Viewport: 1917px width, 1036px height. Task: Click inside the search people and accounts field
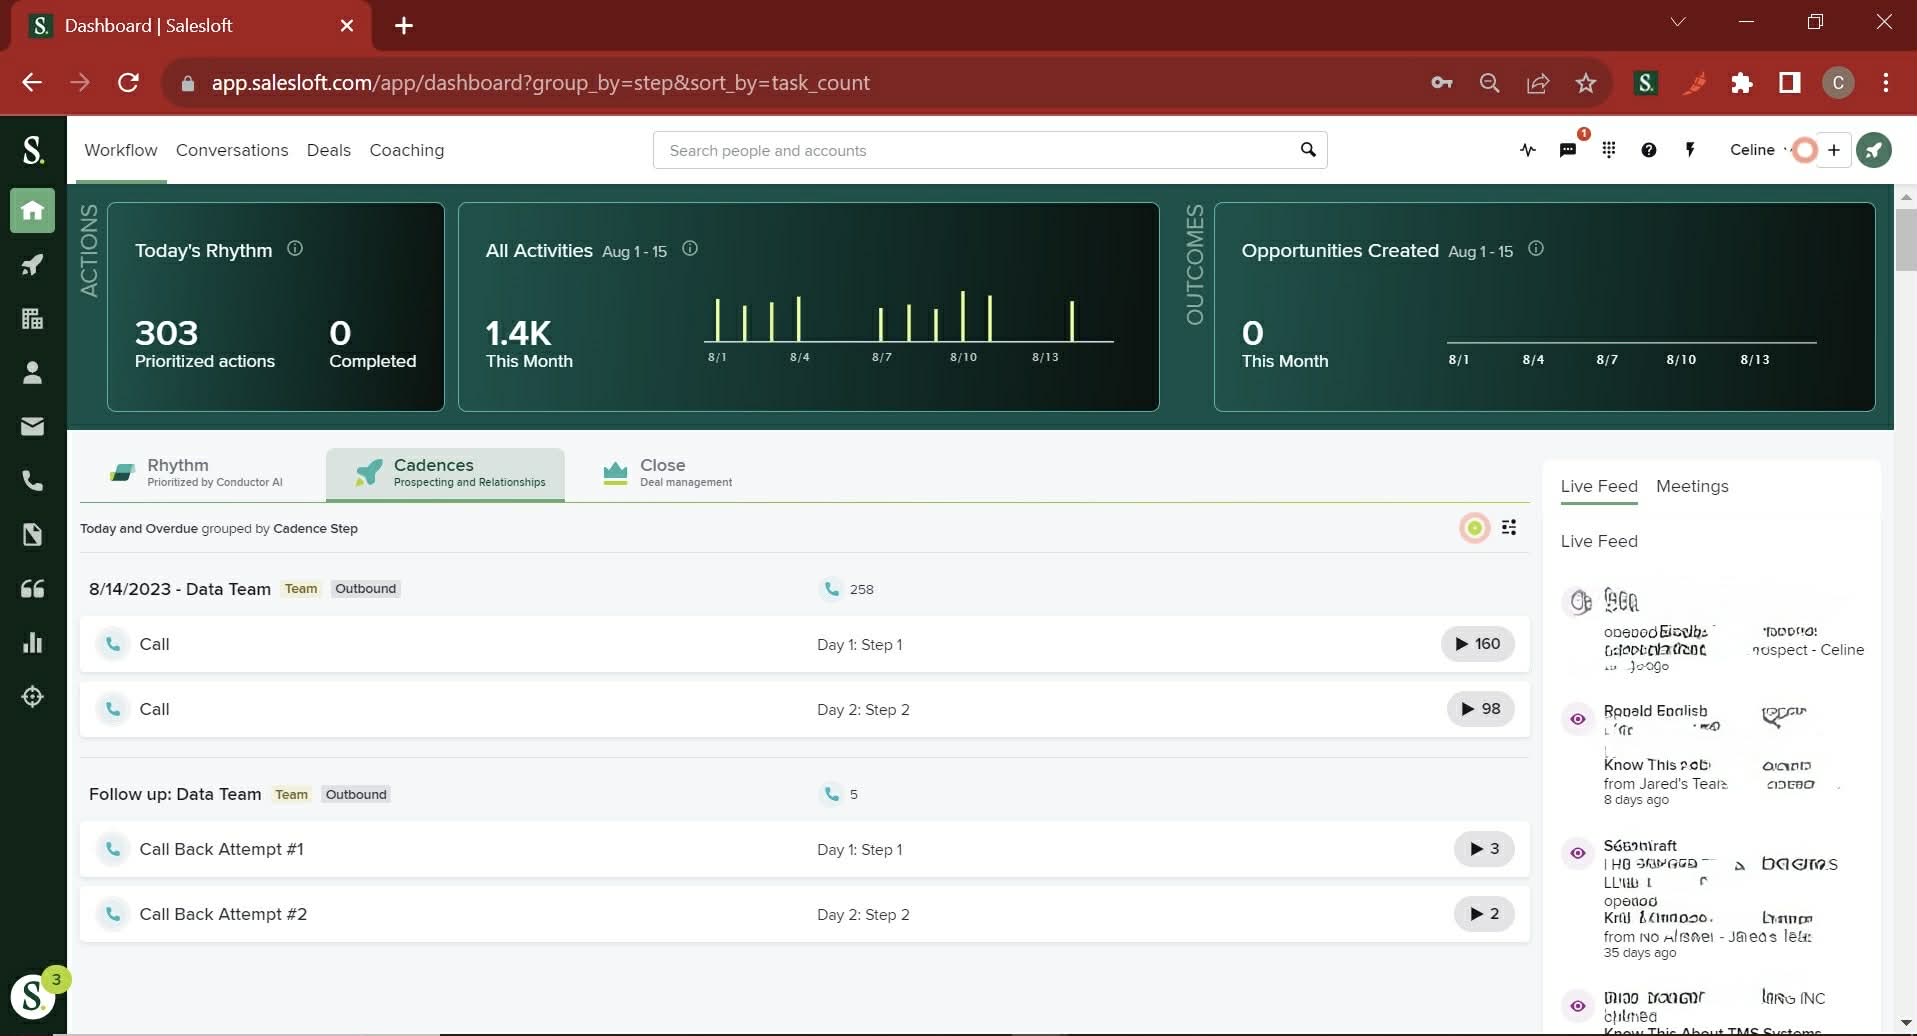990,150
